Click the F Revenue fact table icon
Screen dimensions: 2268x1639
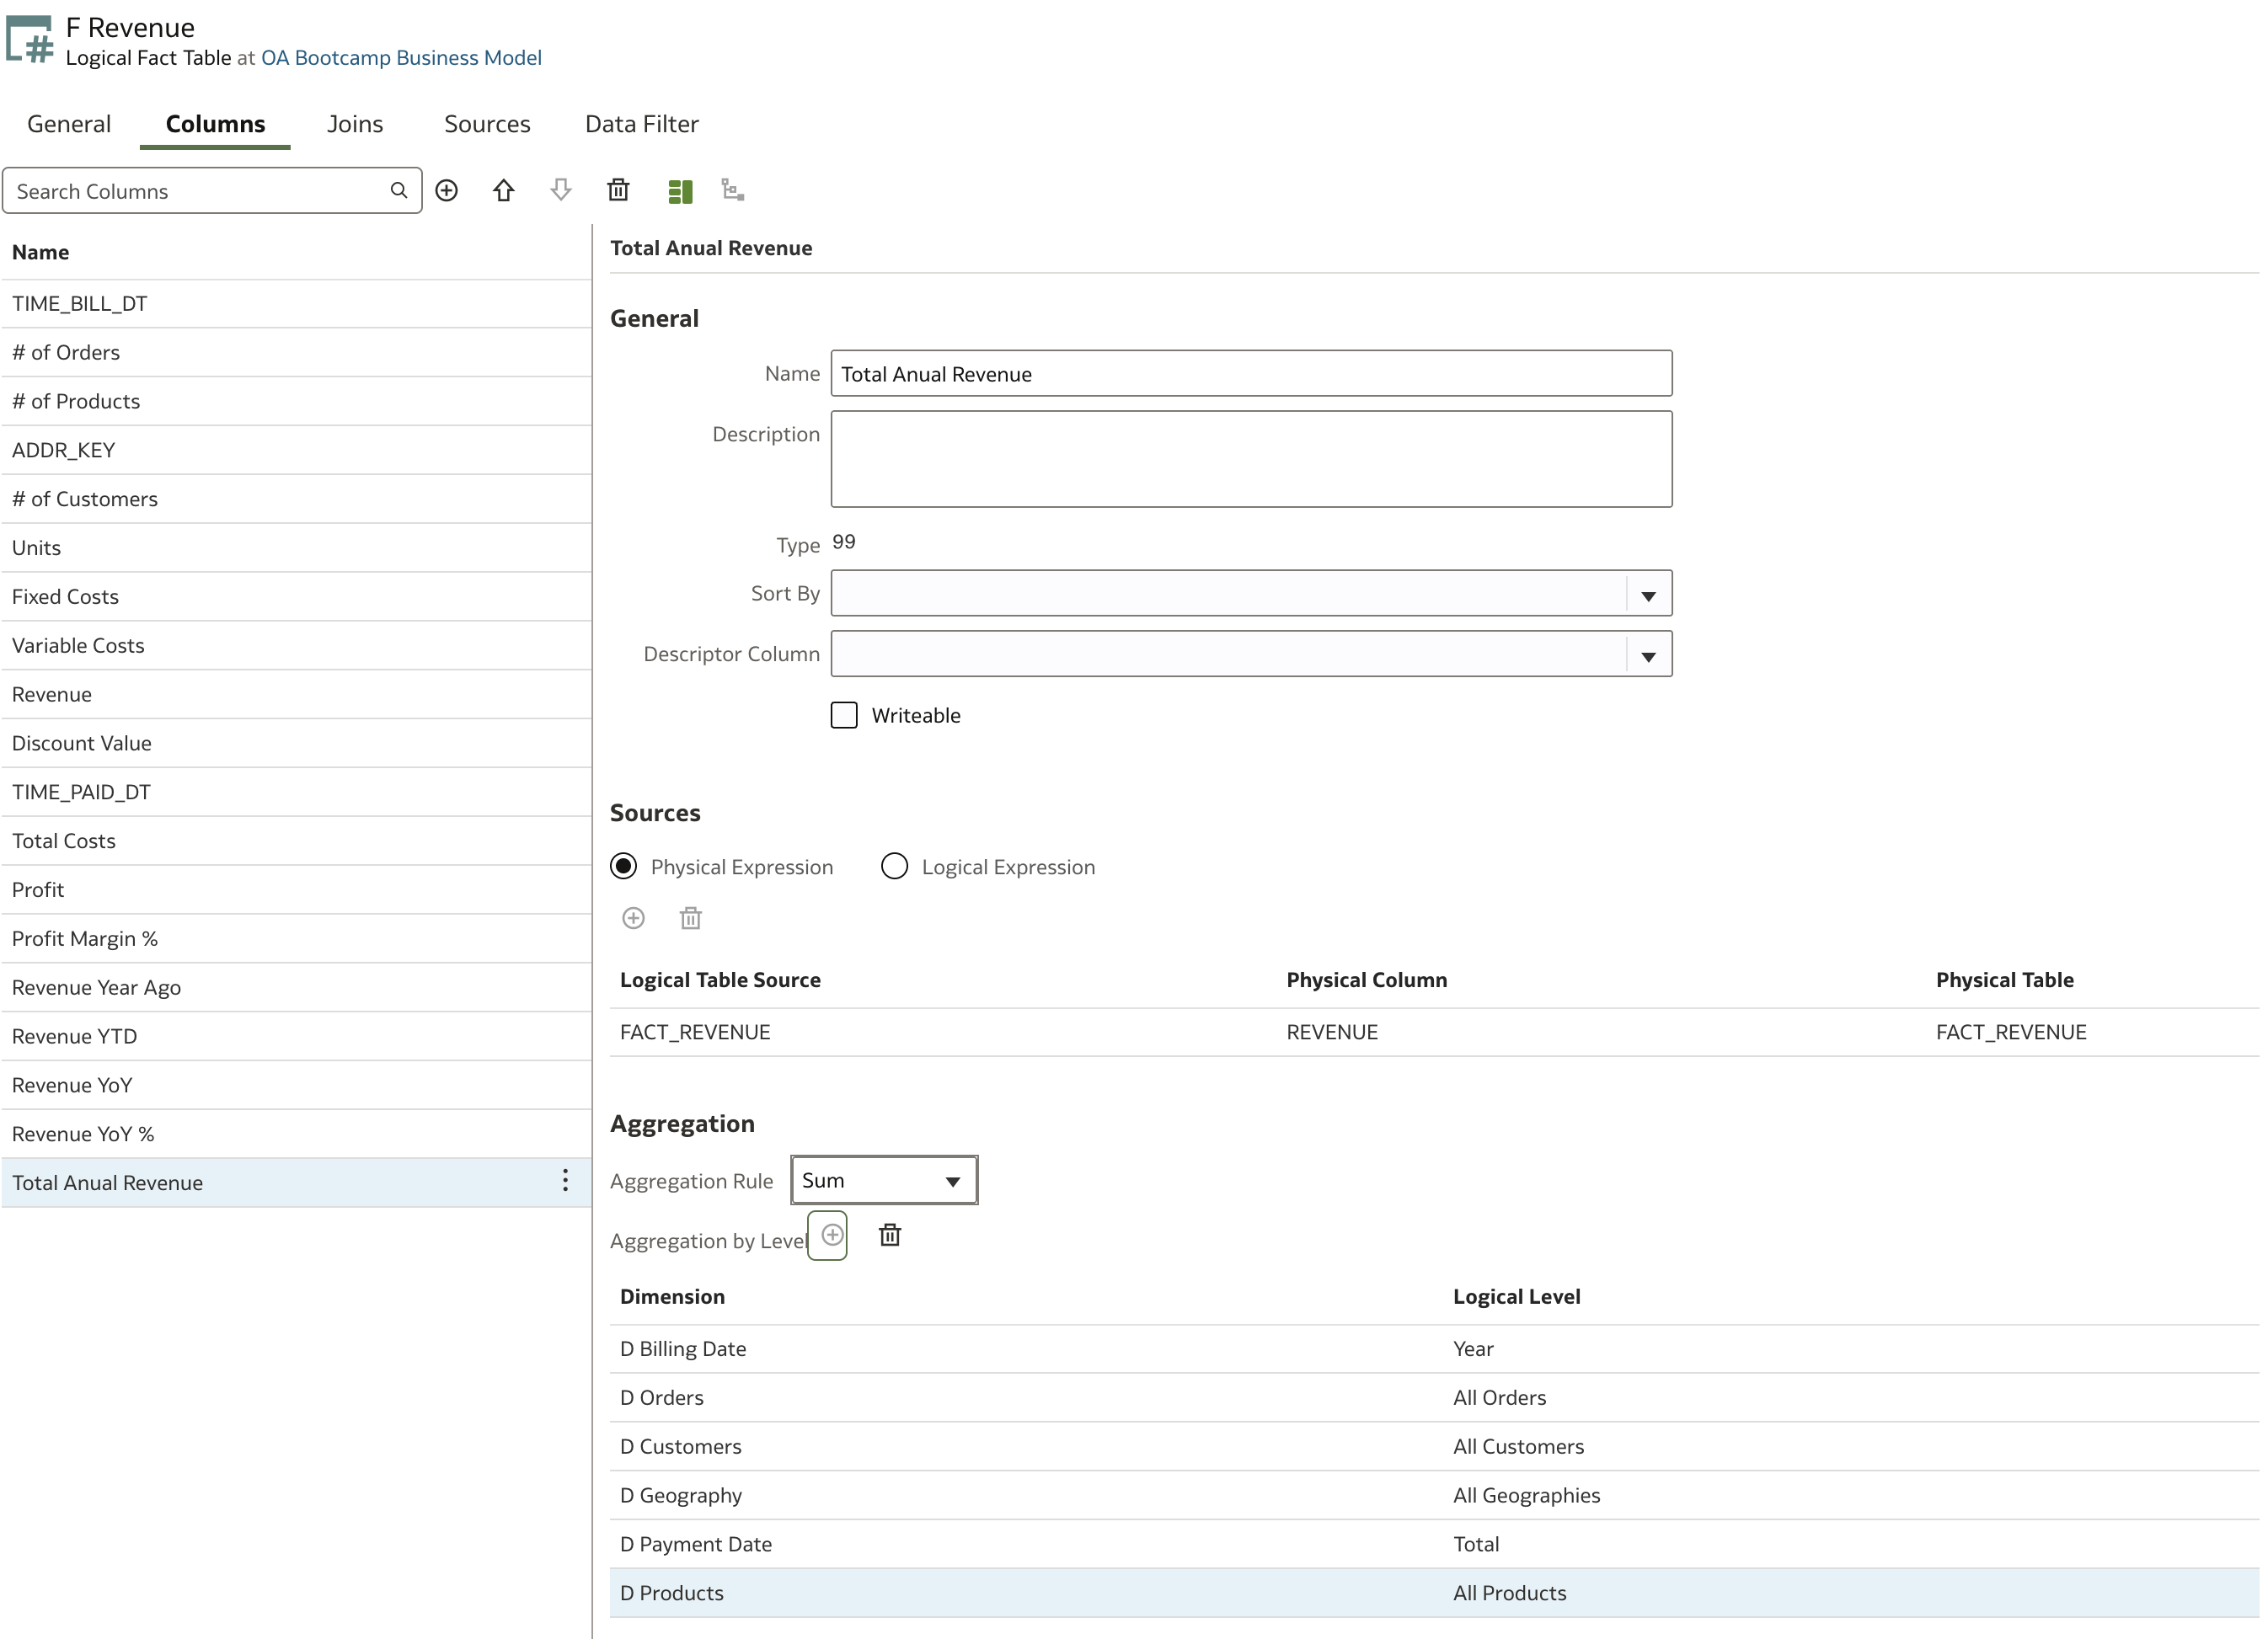(x=30, y=40)
